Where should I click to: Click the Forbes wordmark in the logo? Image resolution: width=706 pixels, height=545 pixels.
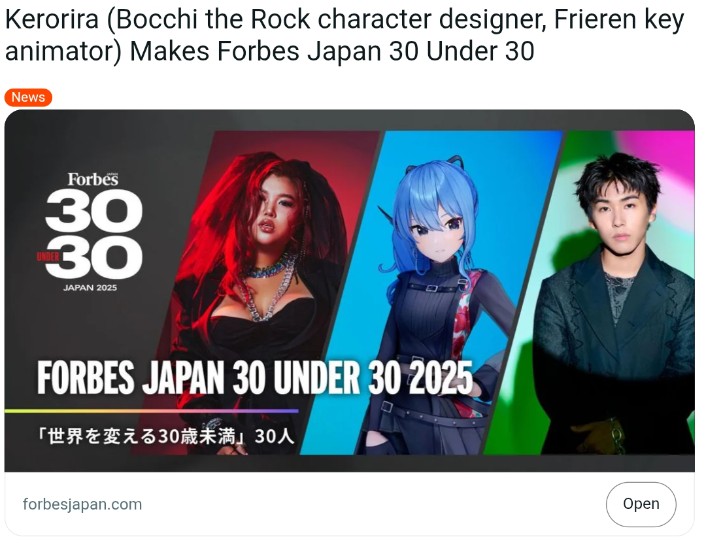(x=93, y=179)
